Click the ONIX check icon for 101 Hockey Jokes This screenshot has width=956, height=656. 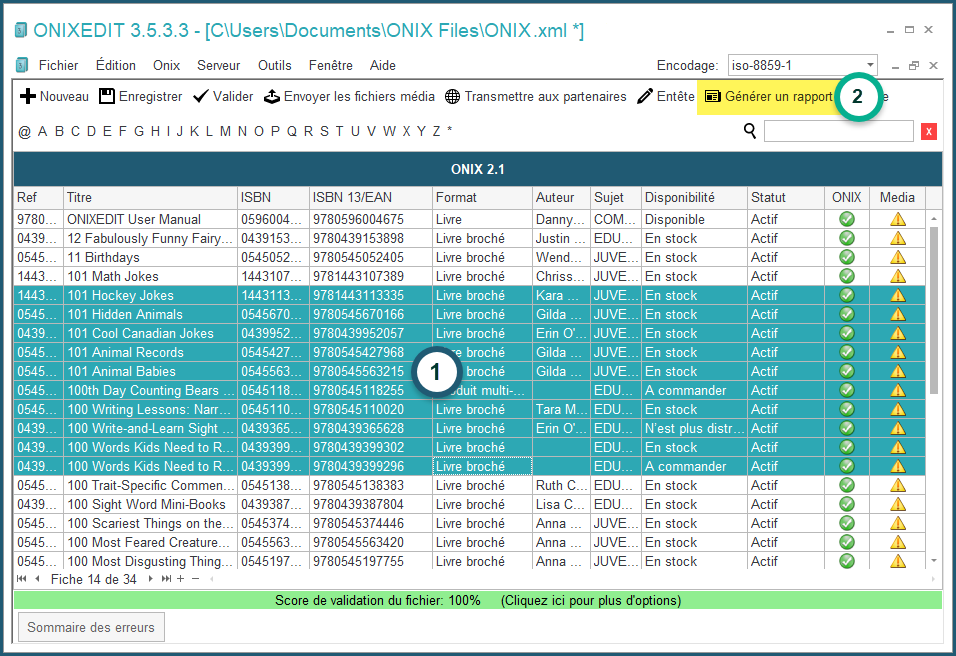point(847,295)
